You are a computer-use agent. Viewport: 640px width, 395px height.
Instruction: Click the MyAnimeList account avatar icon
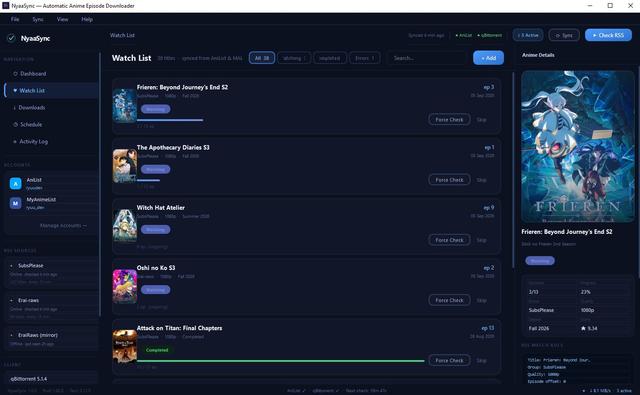(x=16, y=203)
